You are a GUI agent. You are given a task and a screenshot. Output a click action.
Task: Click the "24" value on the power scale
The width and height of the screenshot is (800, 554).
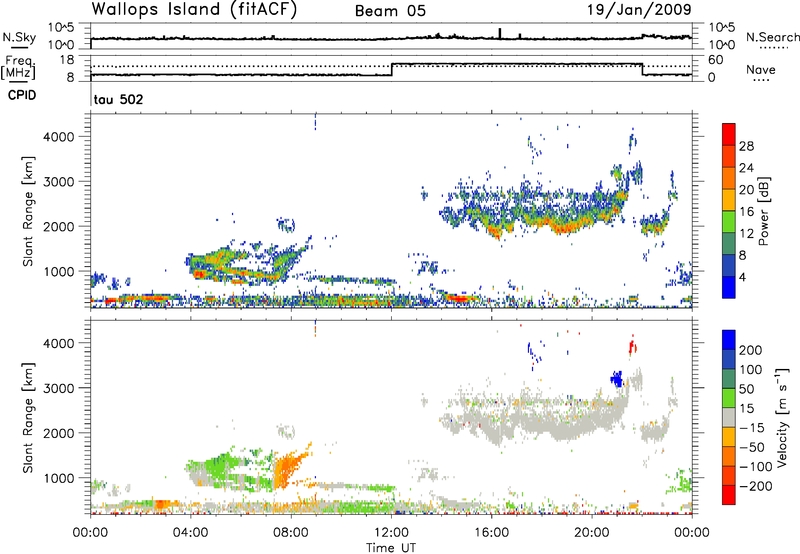[746, 168]
